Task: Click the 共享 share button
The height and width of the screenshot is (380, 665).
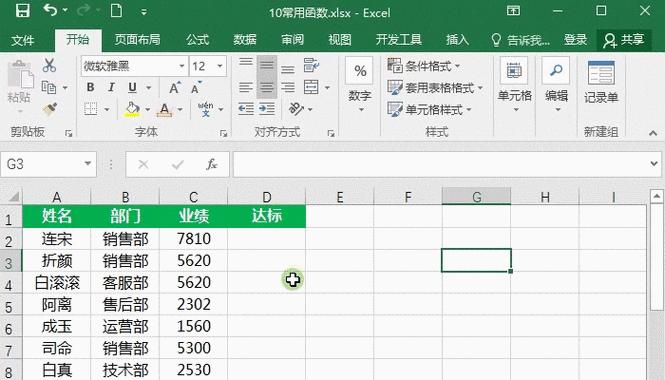Action: tap(624, 40)
